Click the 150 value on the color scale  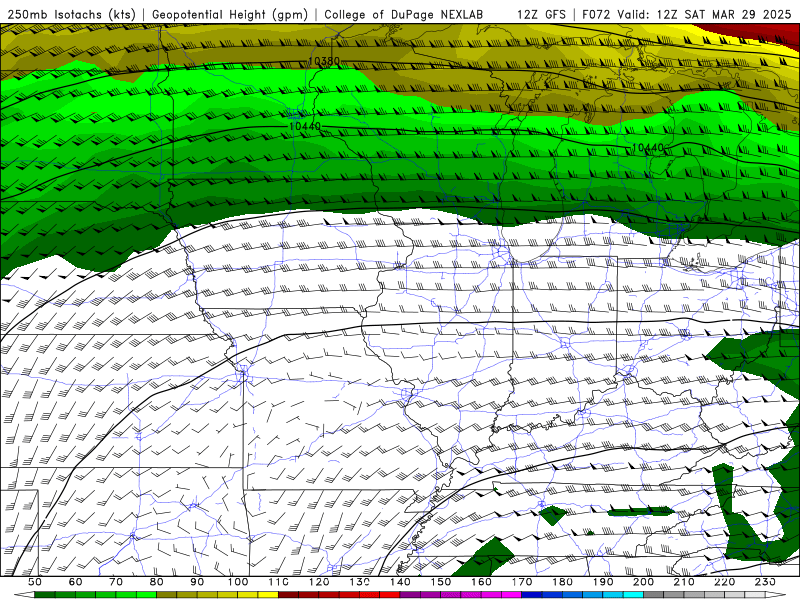pyautogui.click(x=441, y=582)
